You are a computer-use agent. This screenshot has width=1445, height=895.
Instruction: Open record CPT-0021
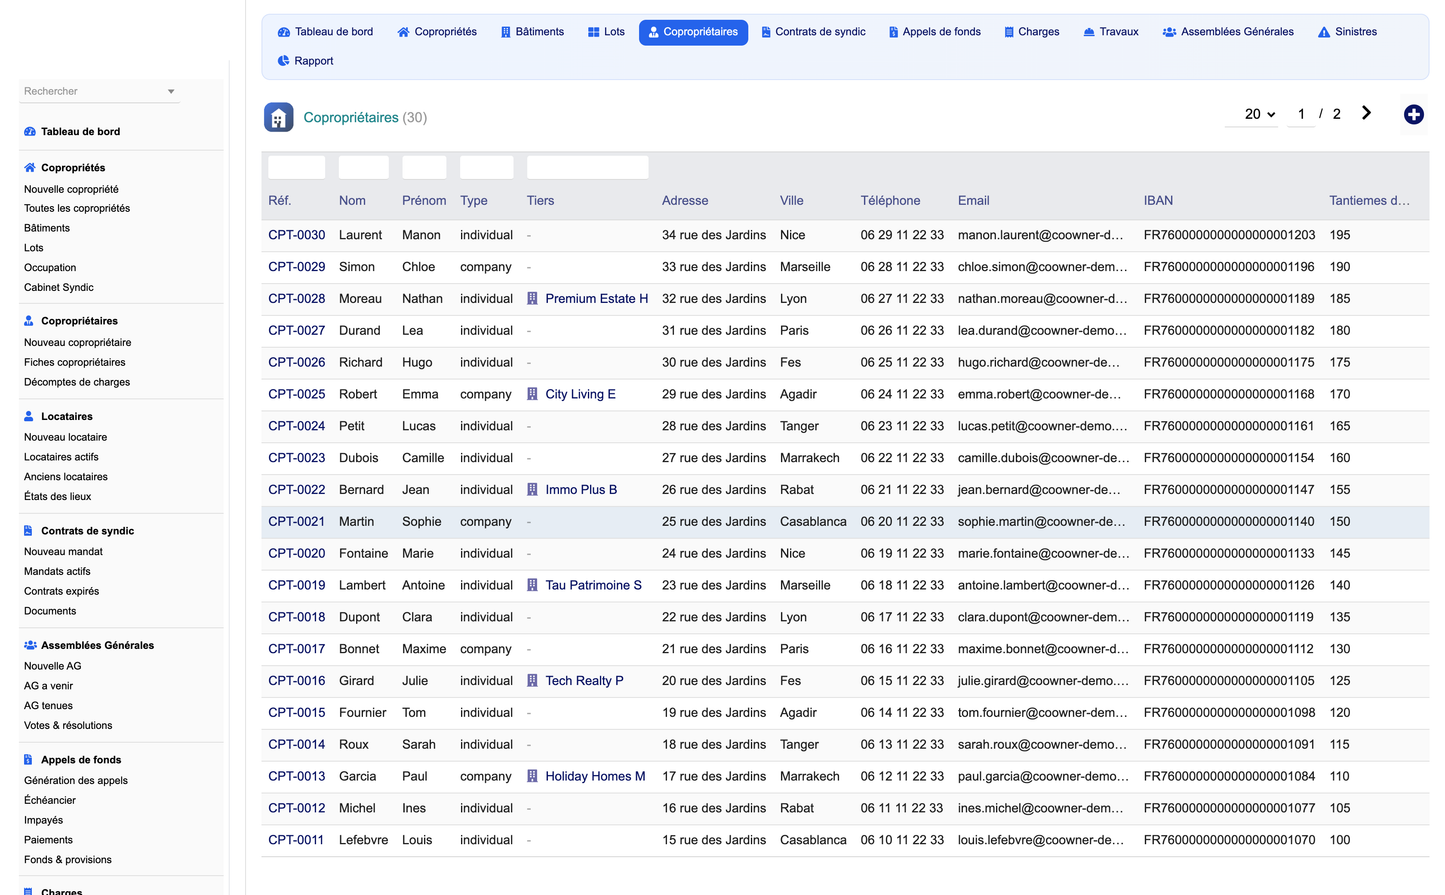296,522
